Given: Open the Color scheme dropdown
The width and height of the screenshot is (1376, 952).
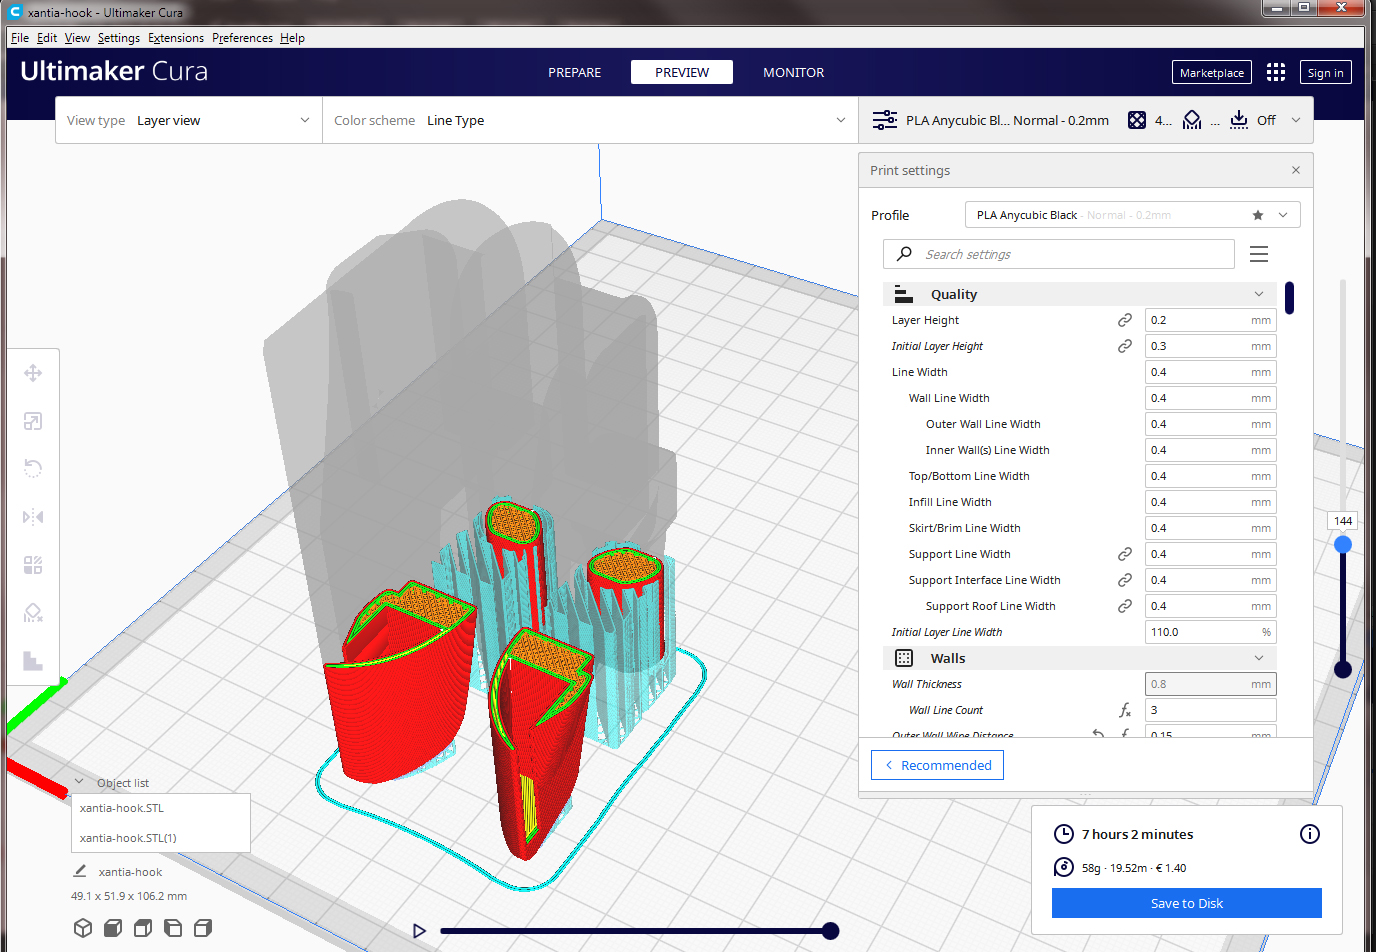Looking at the screenshot, I should [x=590, y=120].
